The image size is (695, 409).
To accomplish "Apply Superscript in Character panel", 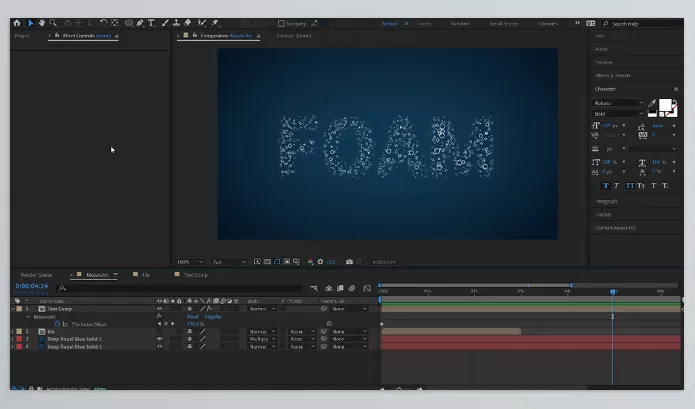I will point(653,186).
